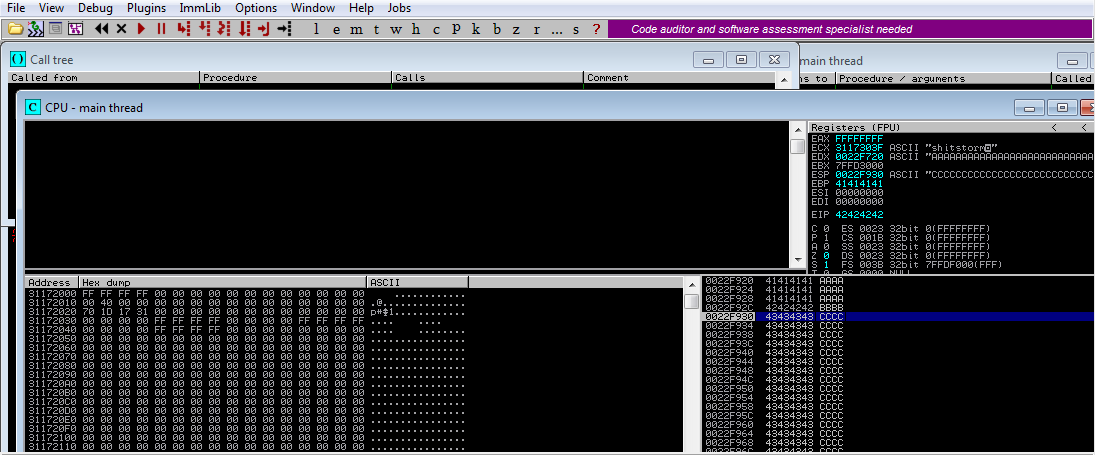
Task: Open the ImmLib menu
Action: [x=200, y=8]
